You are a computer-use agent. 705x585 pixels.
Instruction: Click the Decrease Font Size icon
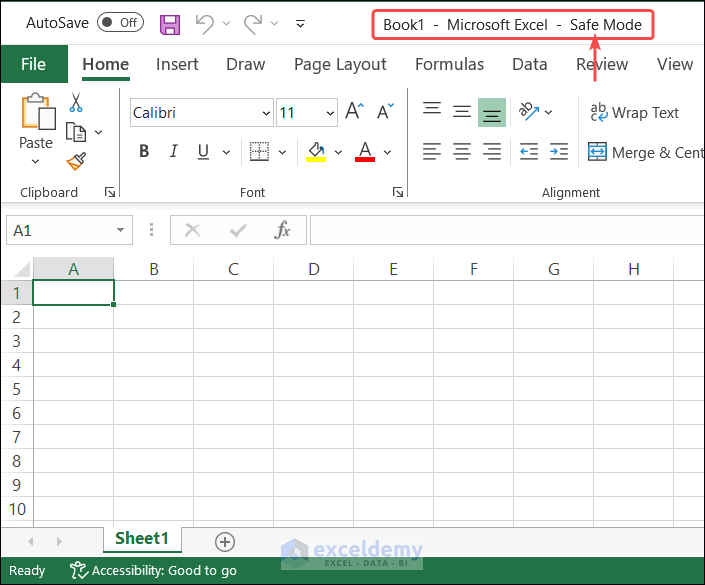[385, 111]
